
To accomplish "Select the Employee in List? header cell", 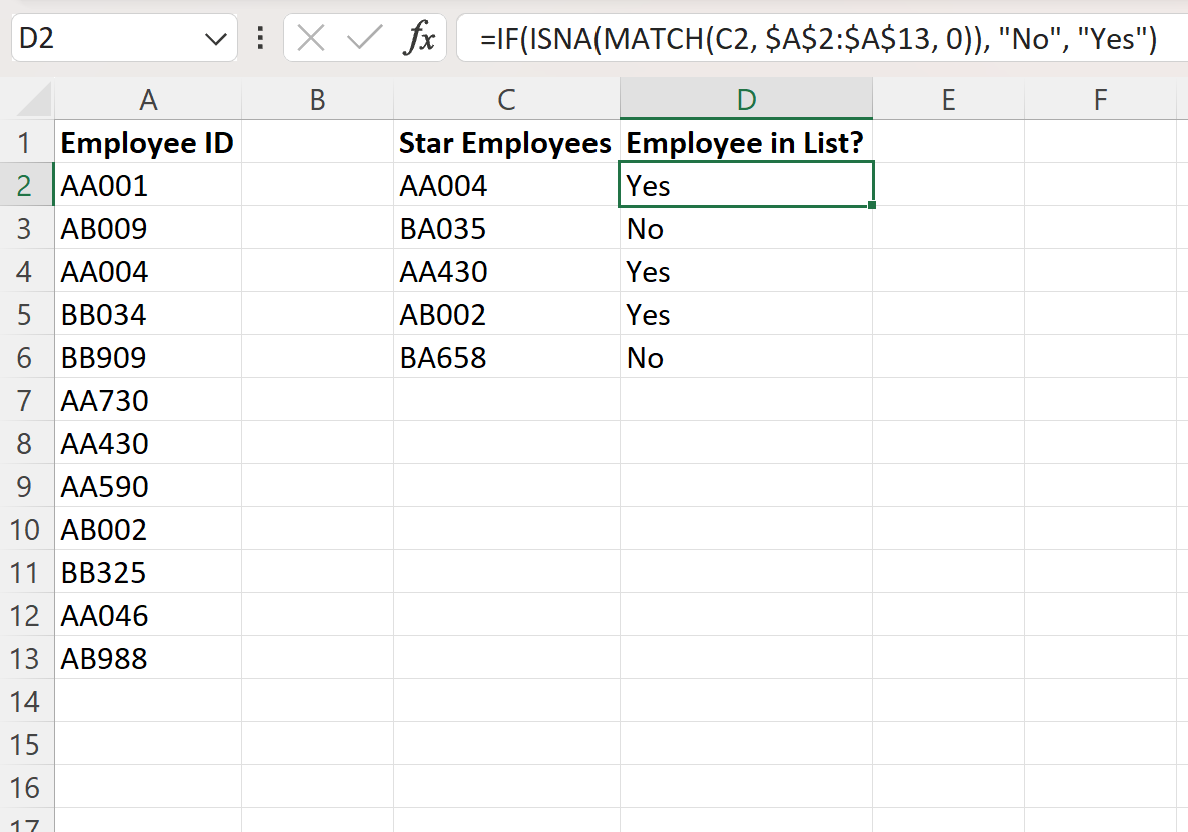I will [746, 142].
